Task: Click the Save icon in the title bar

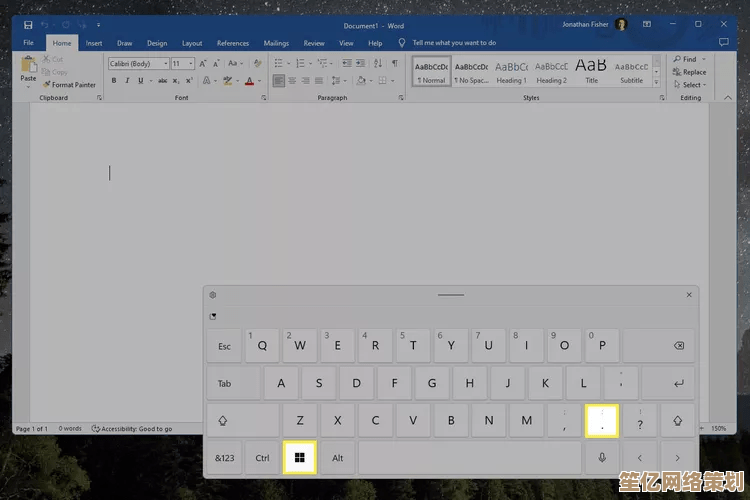Action: (x=27, y=25)
